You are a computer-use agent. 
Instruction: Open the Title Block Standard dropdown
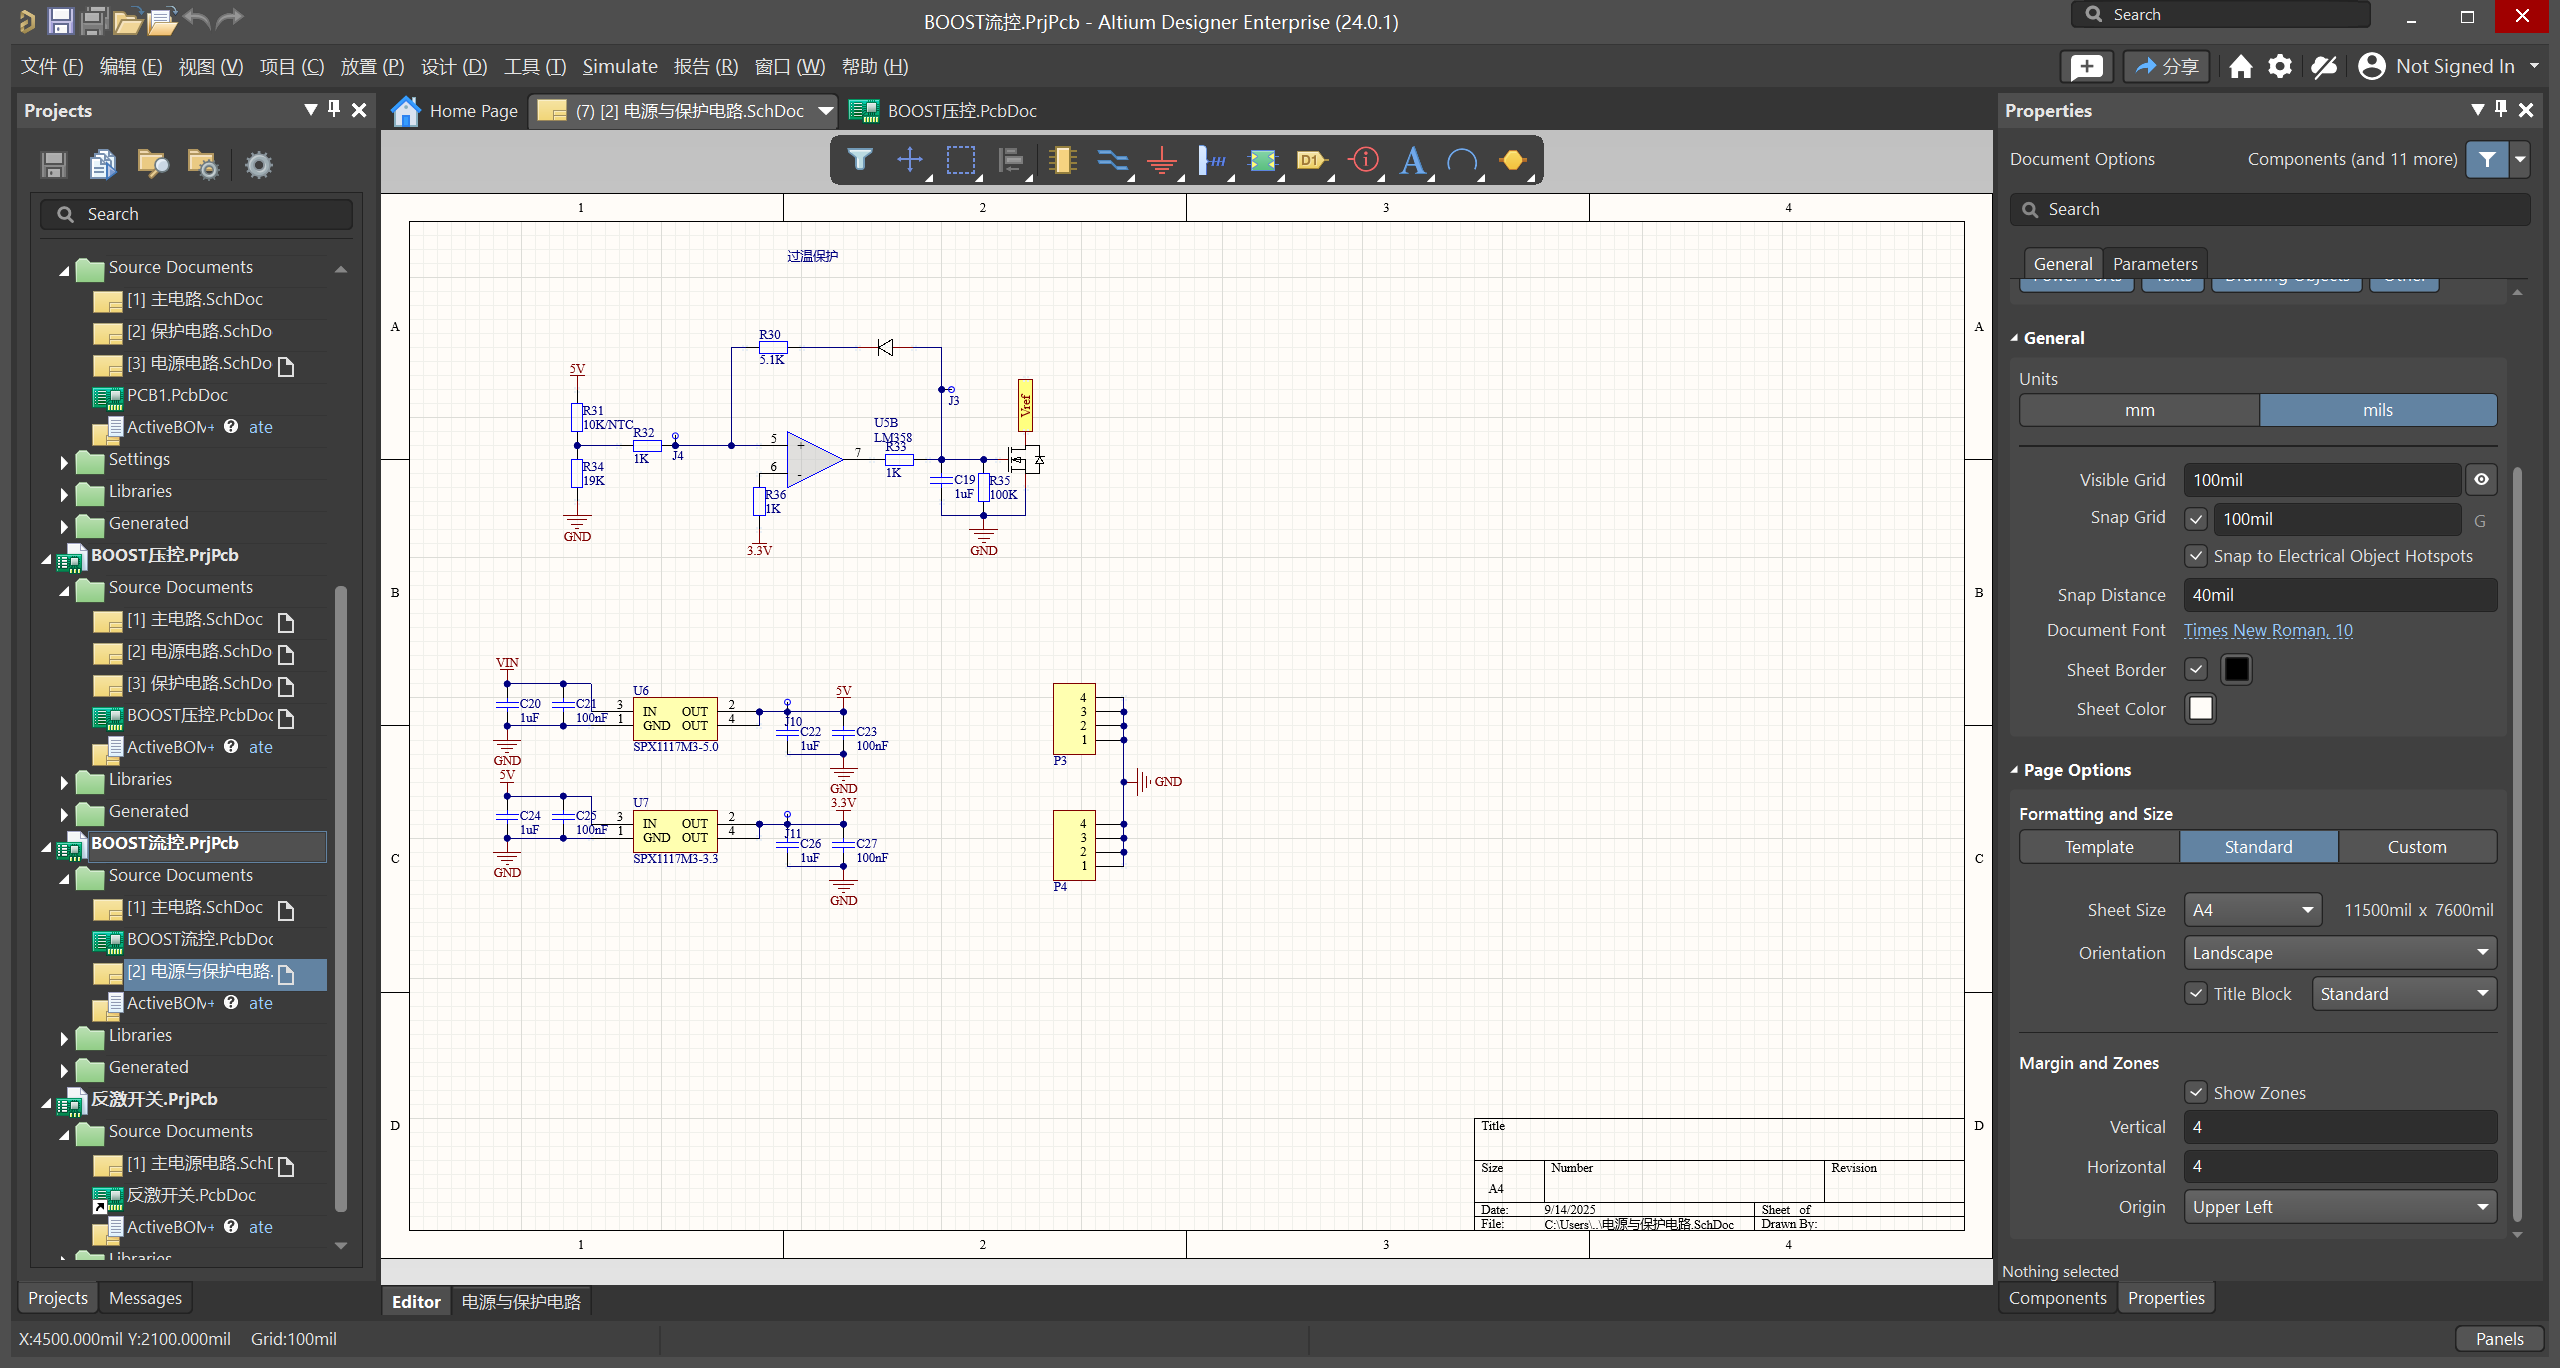click(2404, 994)
